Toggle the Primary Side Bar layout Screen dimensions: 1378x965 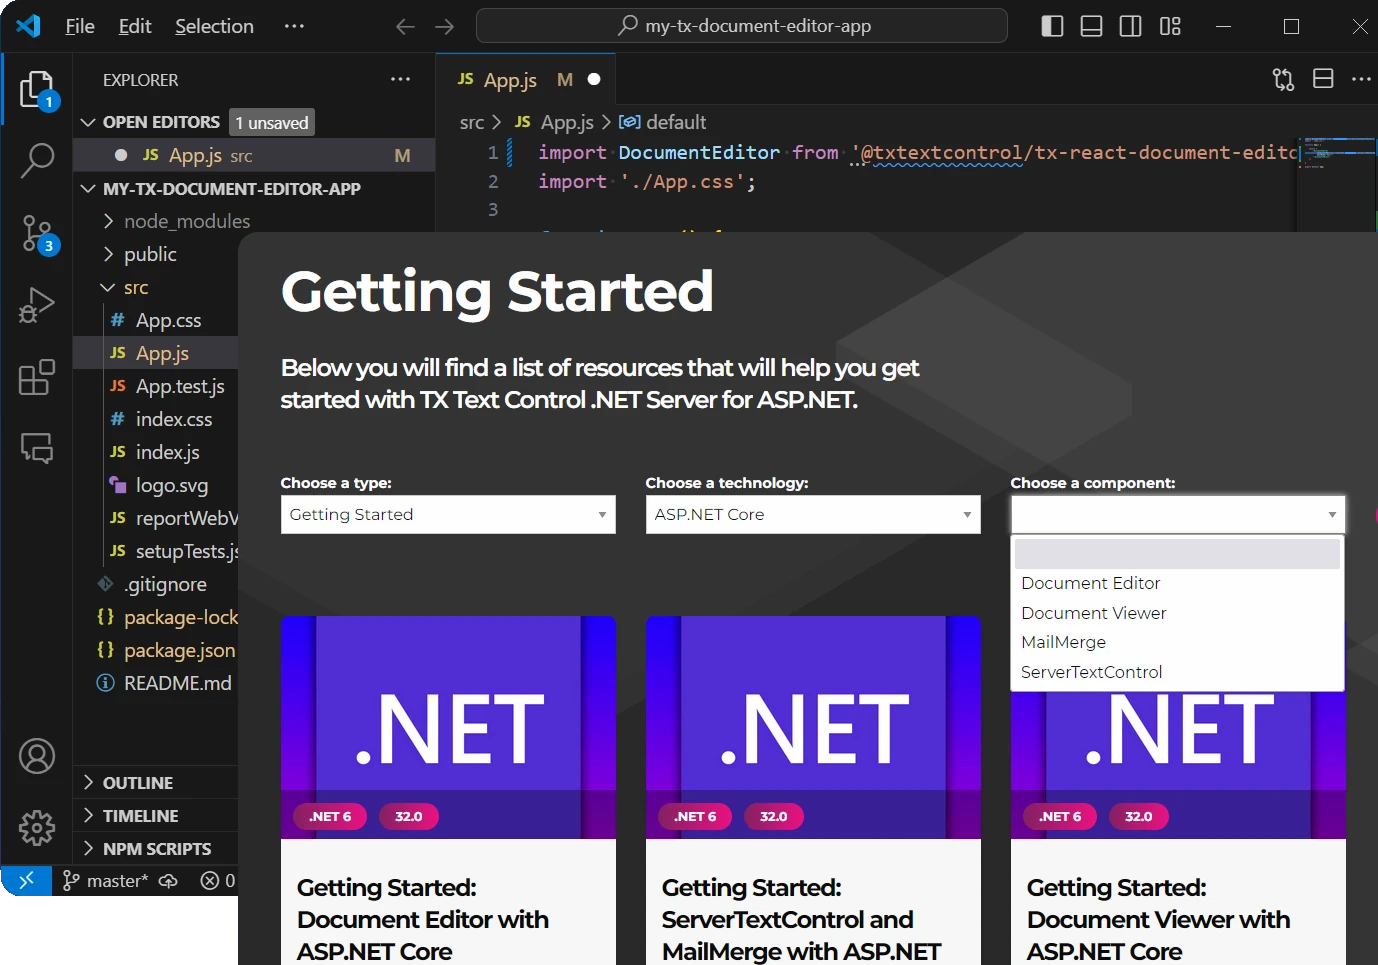[x=1052, y=26]
